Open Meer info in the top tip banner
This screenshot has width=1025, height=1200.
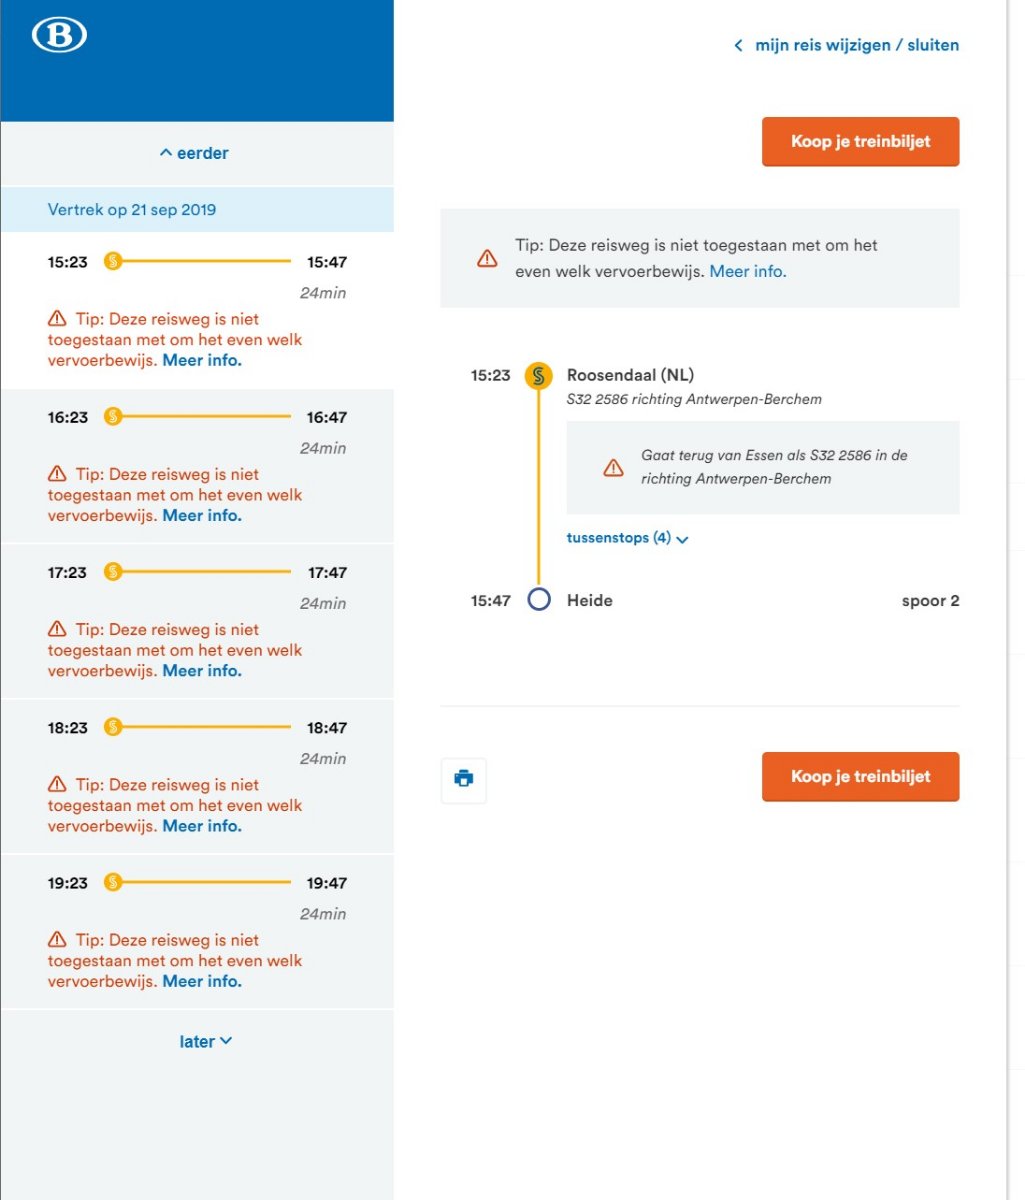[x=747, y=271]
